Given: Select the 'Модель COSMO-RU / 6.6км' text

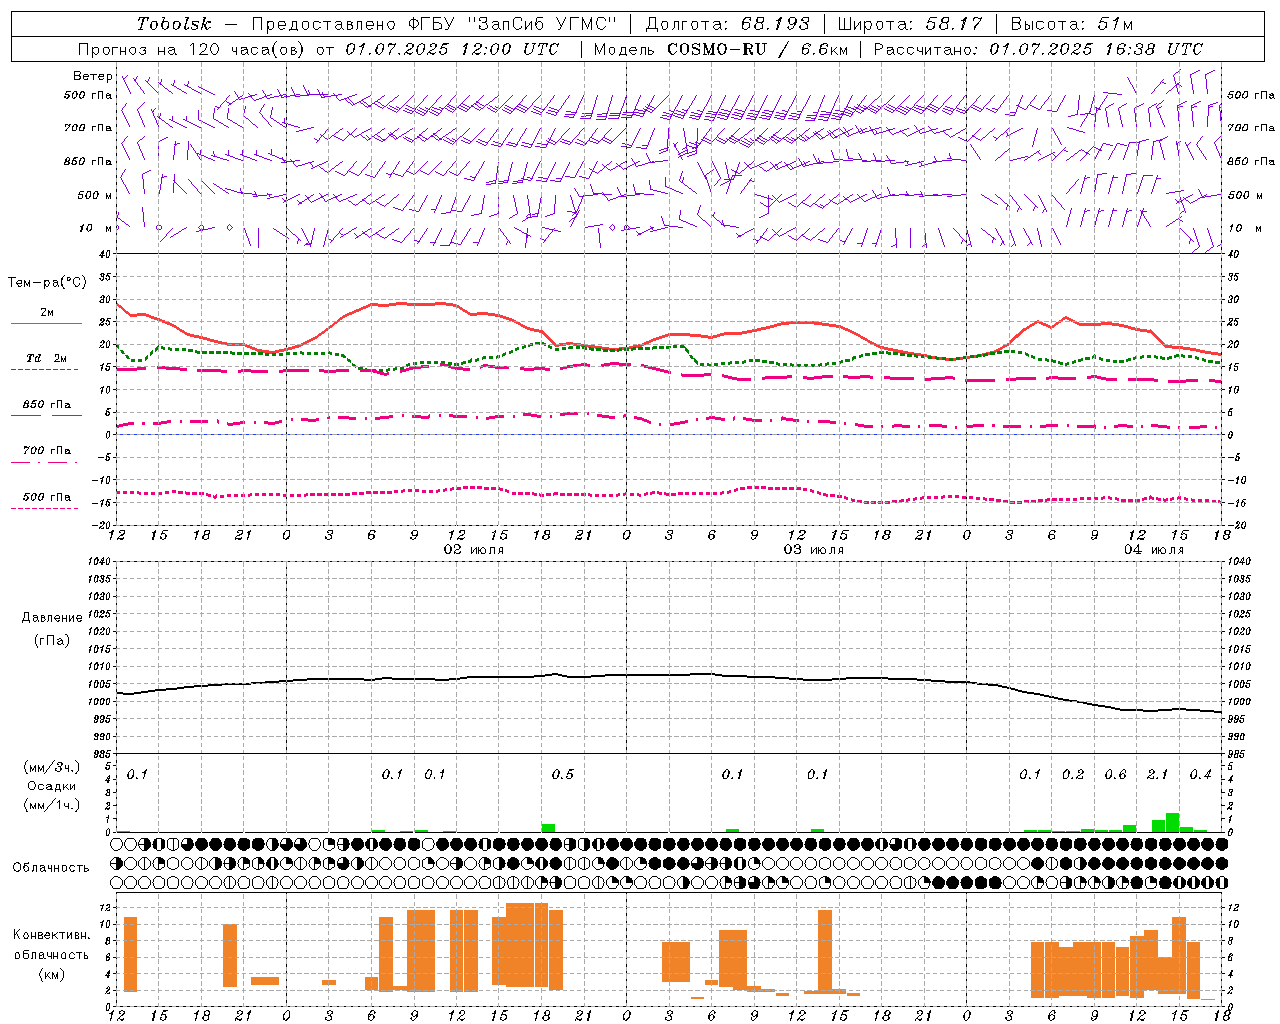Looking at the screenshot, I should 720,49.
